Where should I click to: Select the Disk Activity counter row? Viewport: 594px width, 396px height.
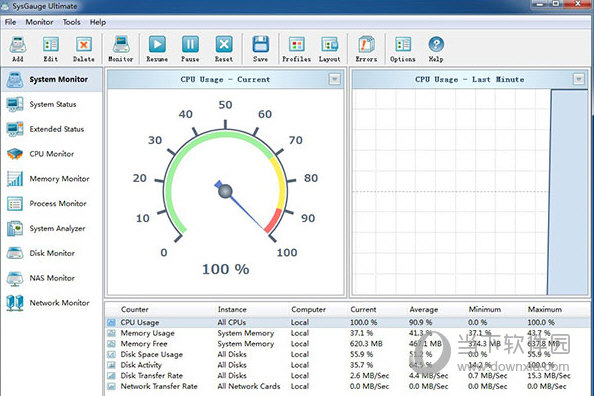click(348, 365)
